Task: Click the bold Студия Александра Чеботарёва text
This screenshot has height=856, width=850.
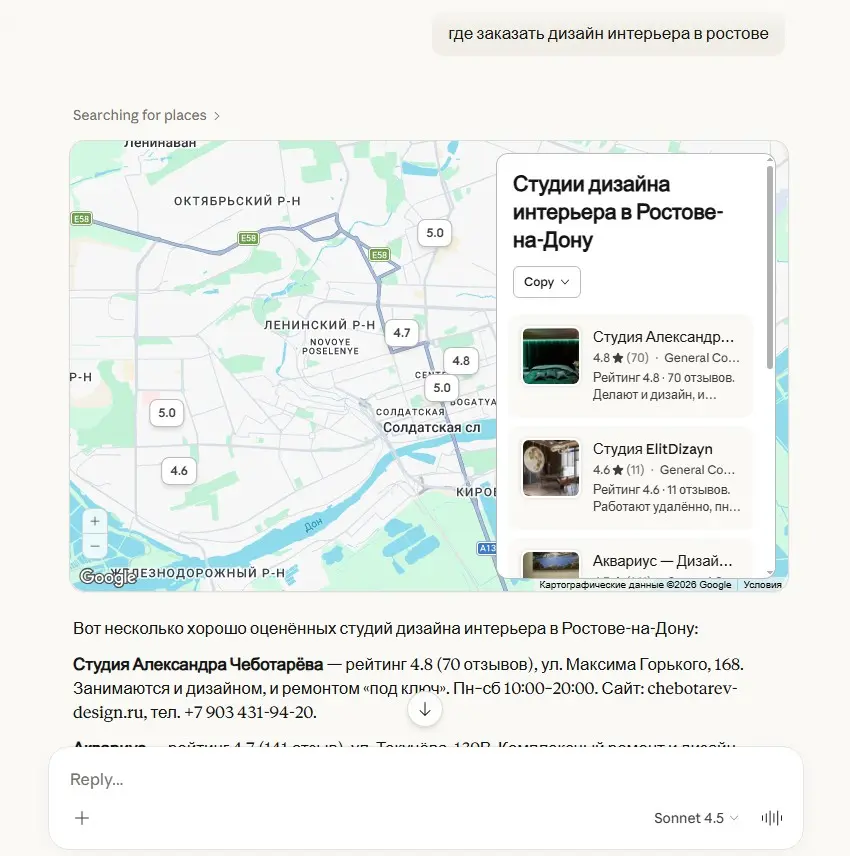Action: click(x=198, y=664)
